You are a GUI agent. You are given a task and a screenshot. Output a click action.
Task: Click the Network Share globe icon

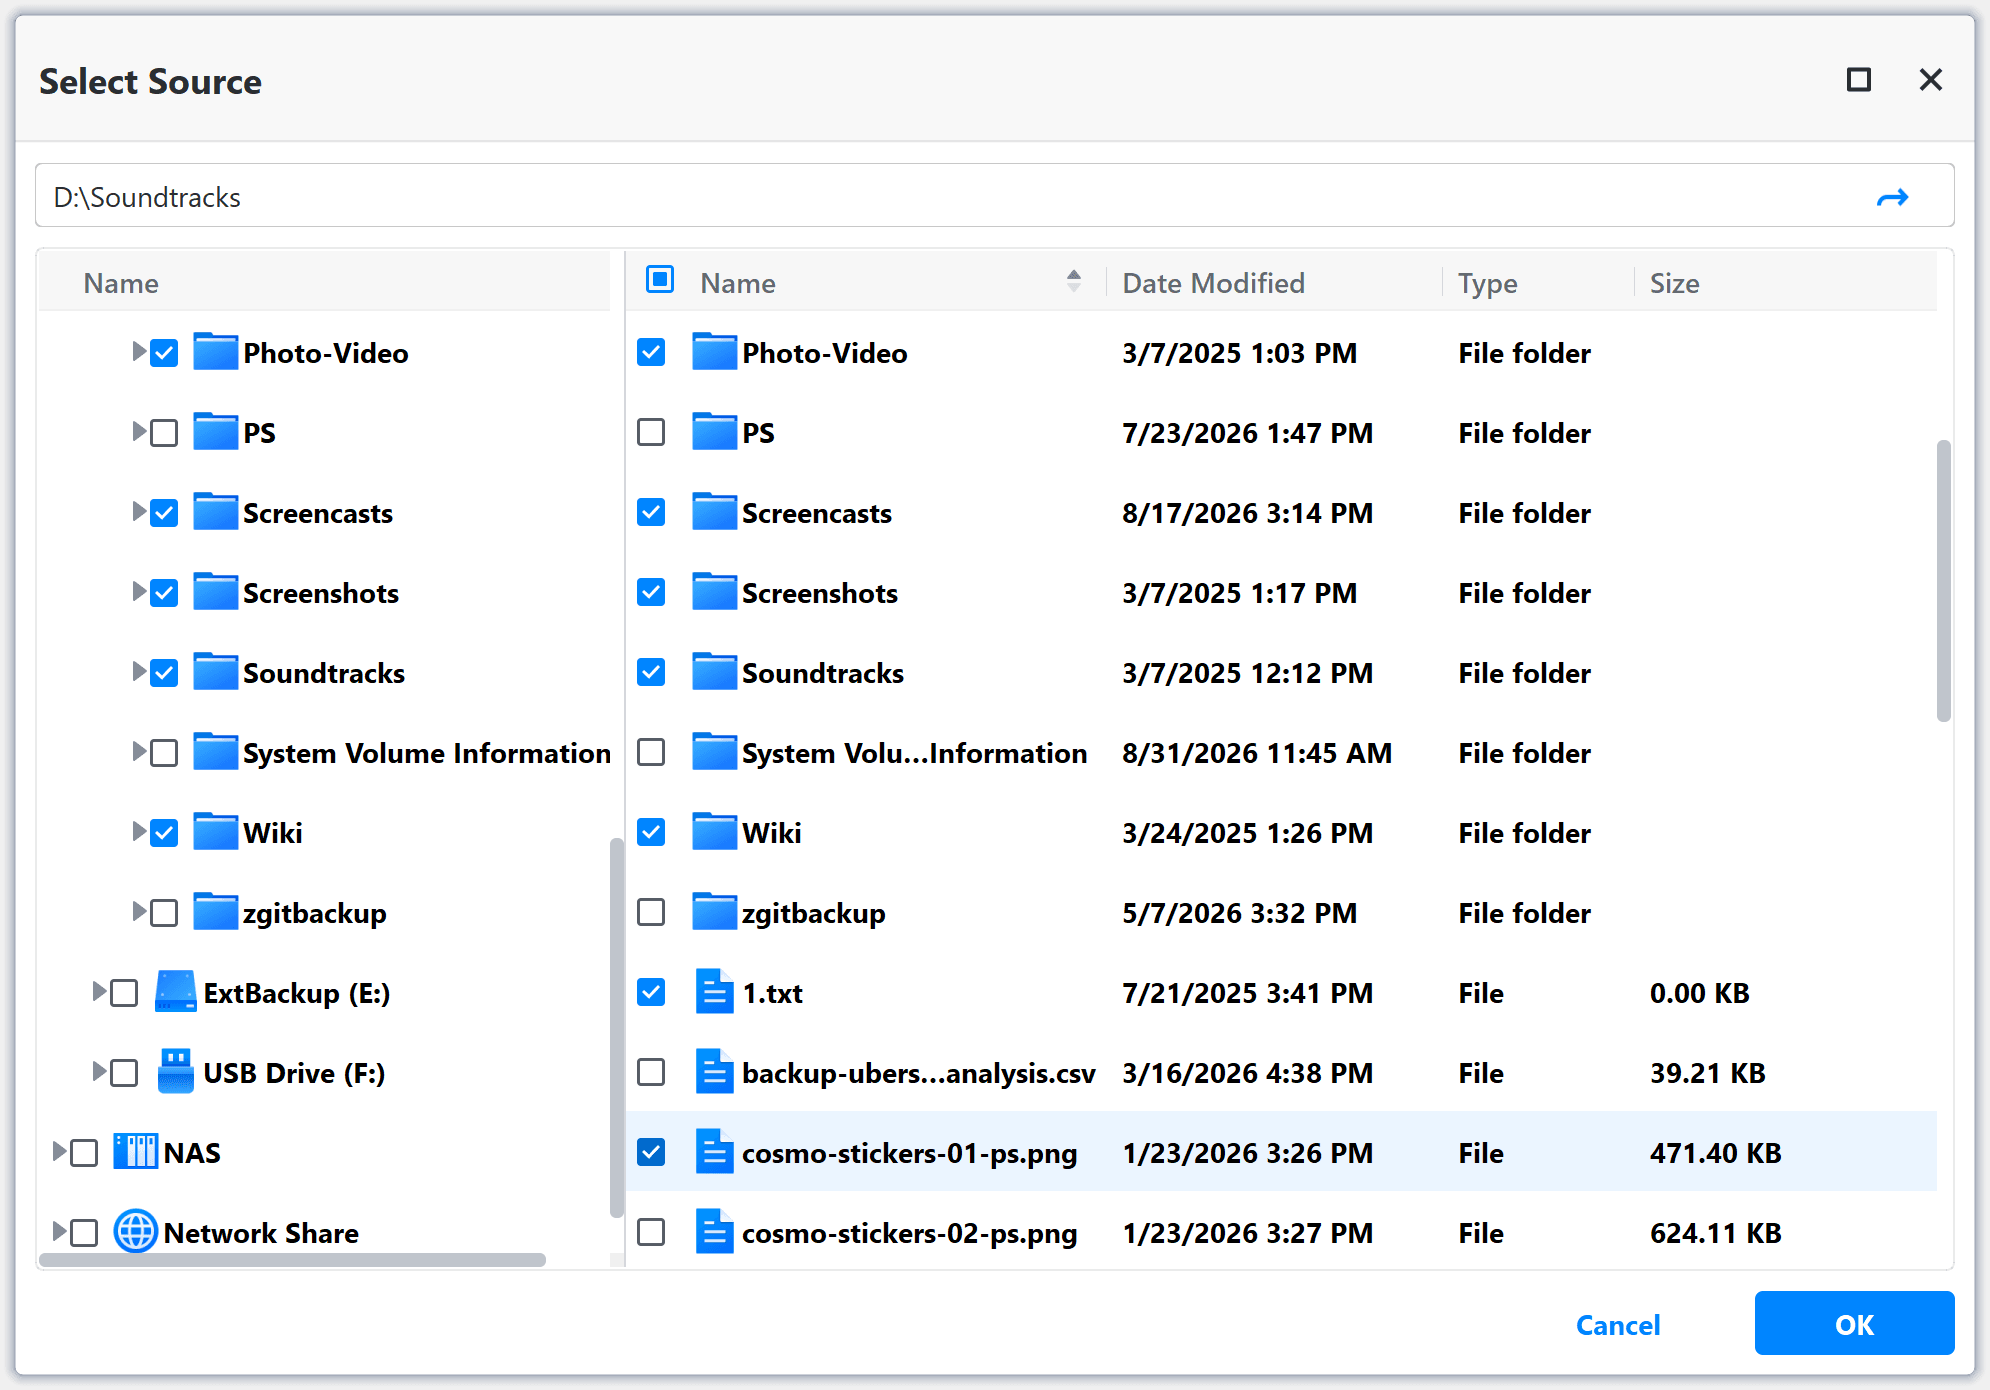(135, 1232)
